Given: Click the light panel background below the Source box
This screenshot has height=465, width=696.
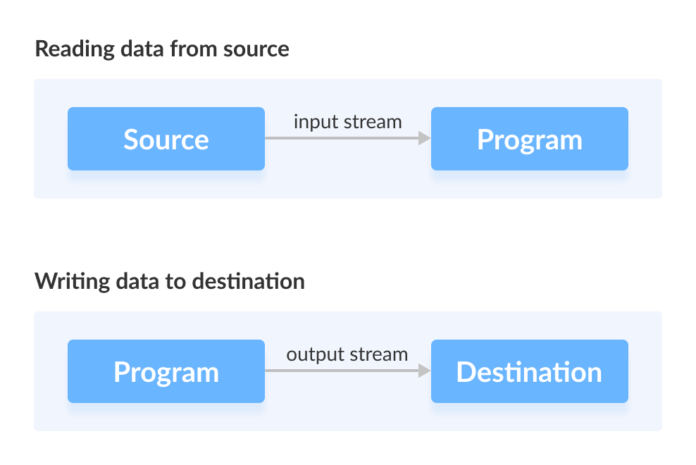Looking at the screenshot, I should (166, 185).
